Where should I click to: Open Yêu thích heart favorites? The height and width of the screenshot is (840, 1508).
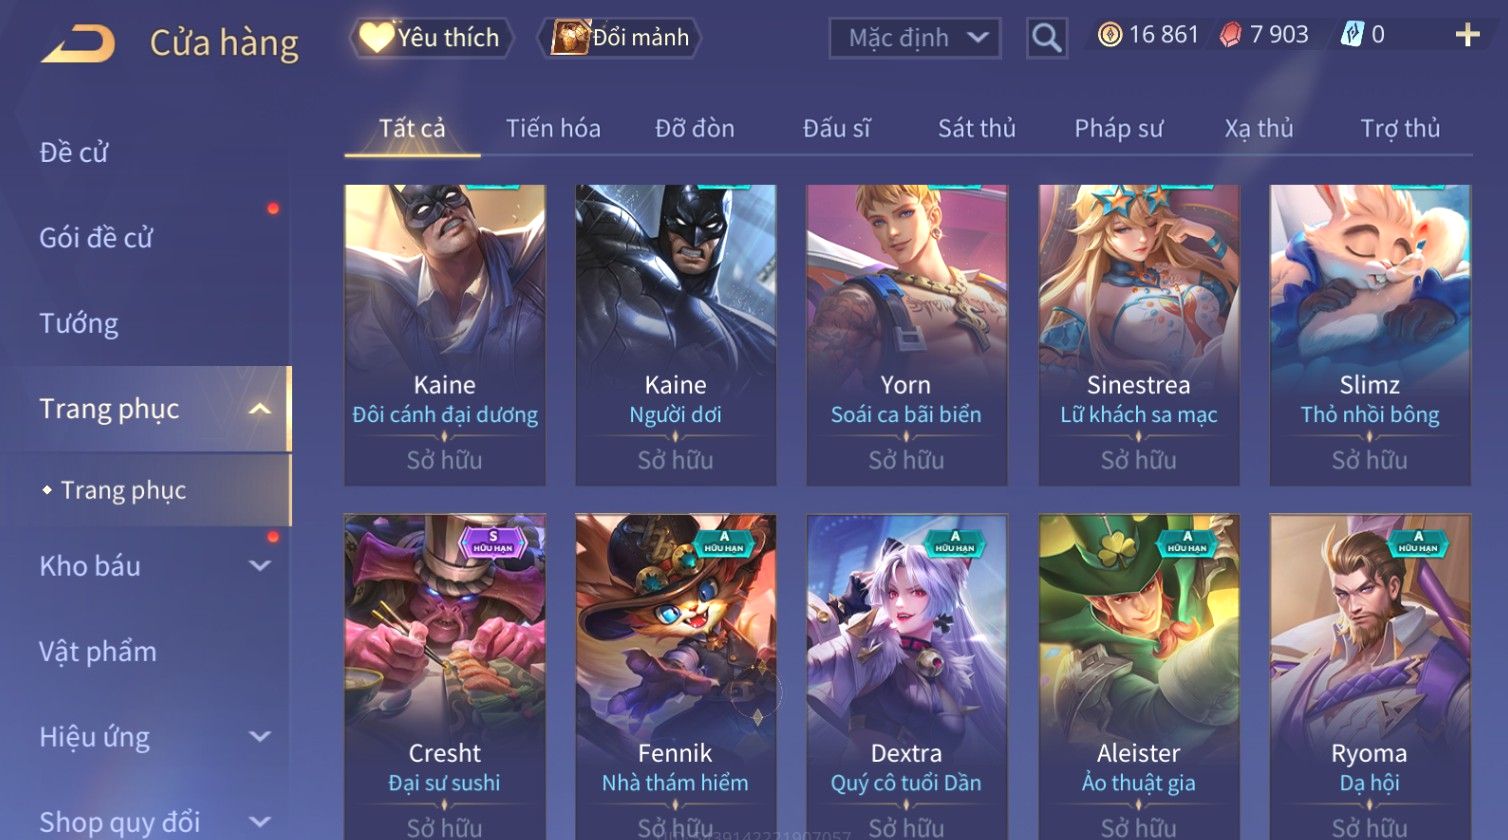[x=431, y=38]
